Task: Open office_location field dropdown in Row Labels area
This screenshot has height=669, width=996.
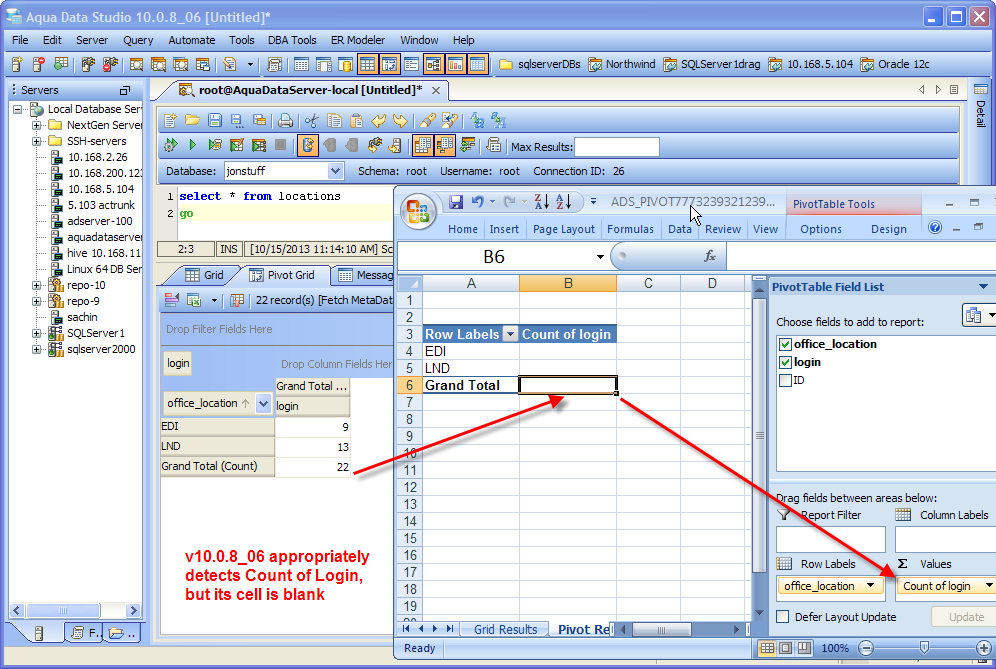Action: (870, 586)
